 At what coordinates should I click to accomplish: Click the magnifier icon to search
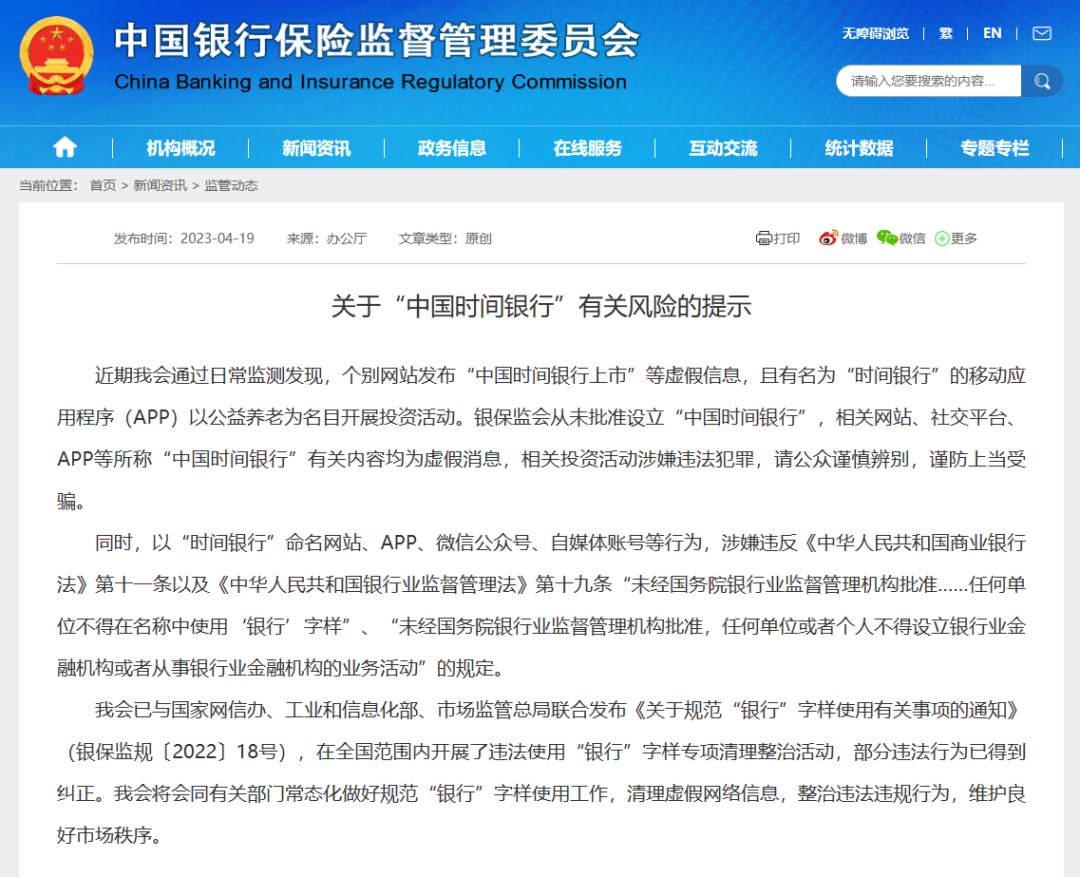click(1041, 81)
